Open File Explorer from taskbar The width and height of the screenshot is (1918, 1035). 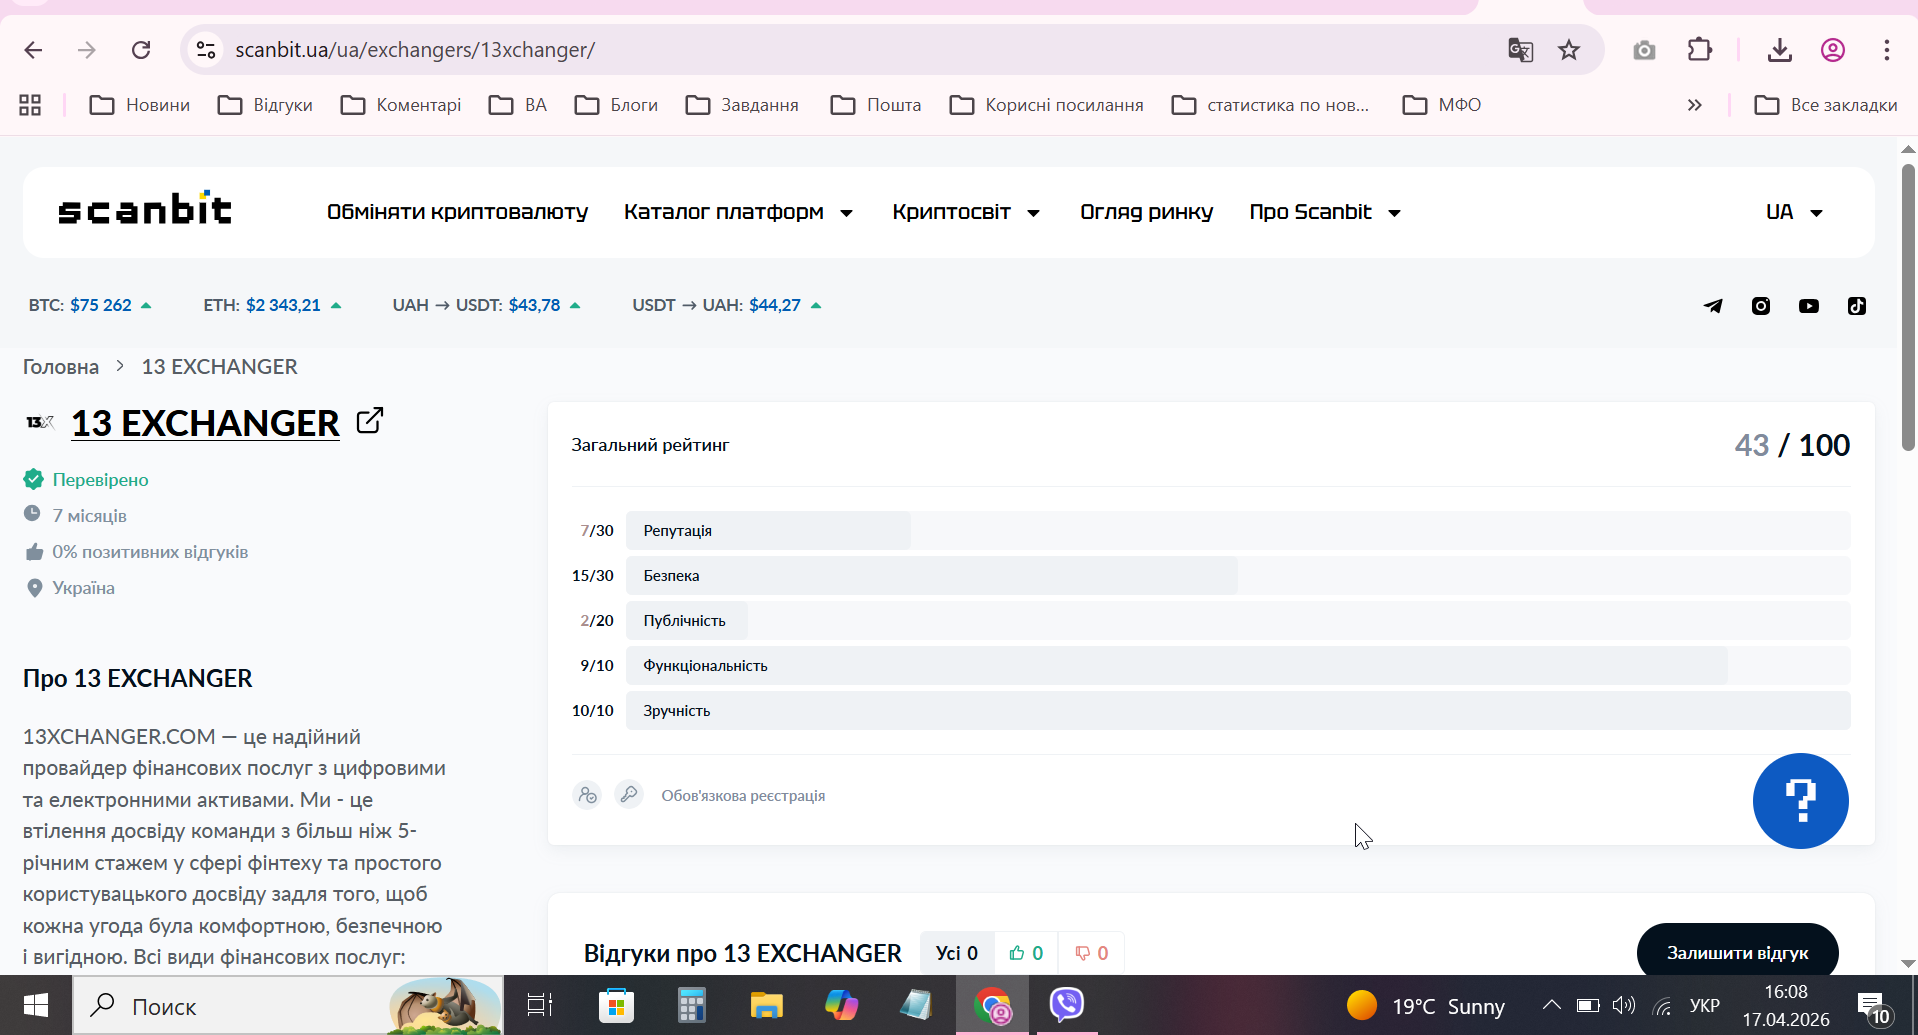pyautogui.click(x=766, y=1005)
